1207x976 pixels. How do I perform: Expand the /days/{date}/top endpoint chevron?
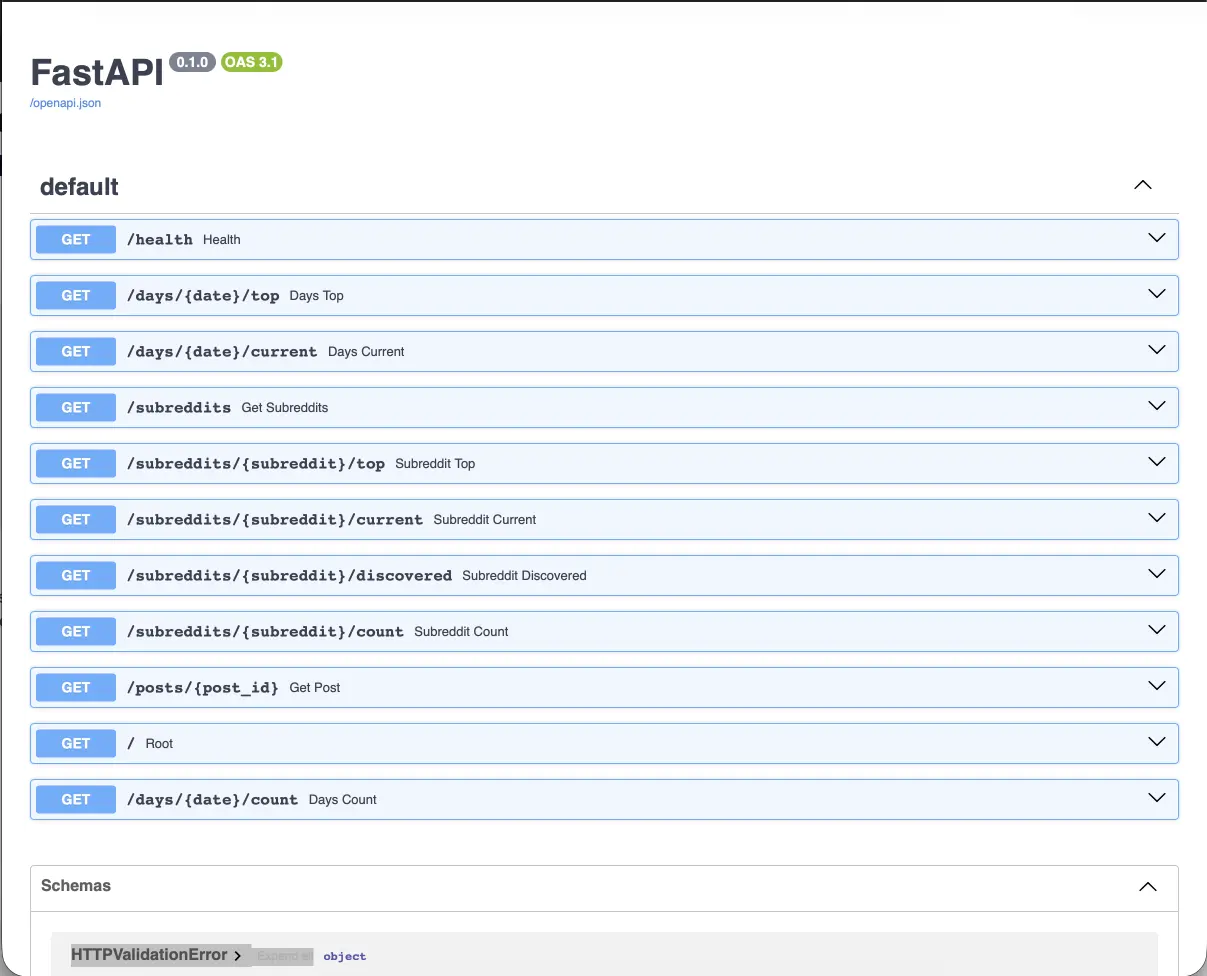[x=1157, y=294]
